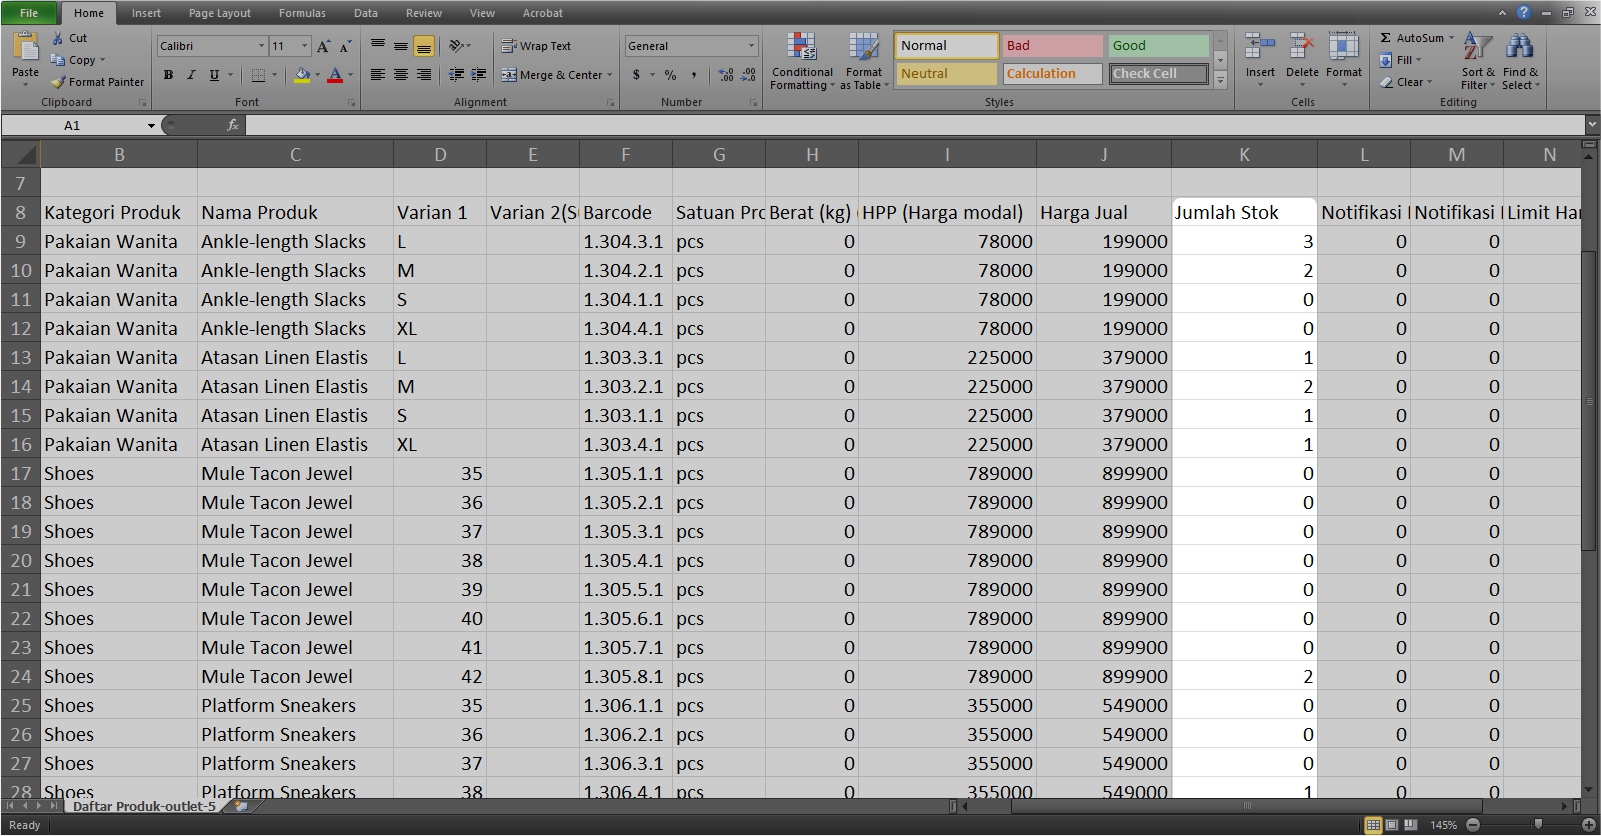The height and width of the screenshot is (836, 1601).
Task: Toggle italic text style
Action: tap(191, 75)
